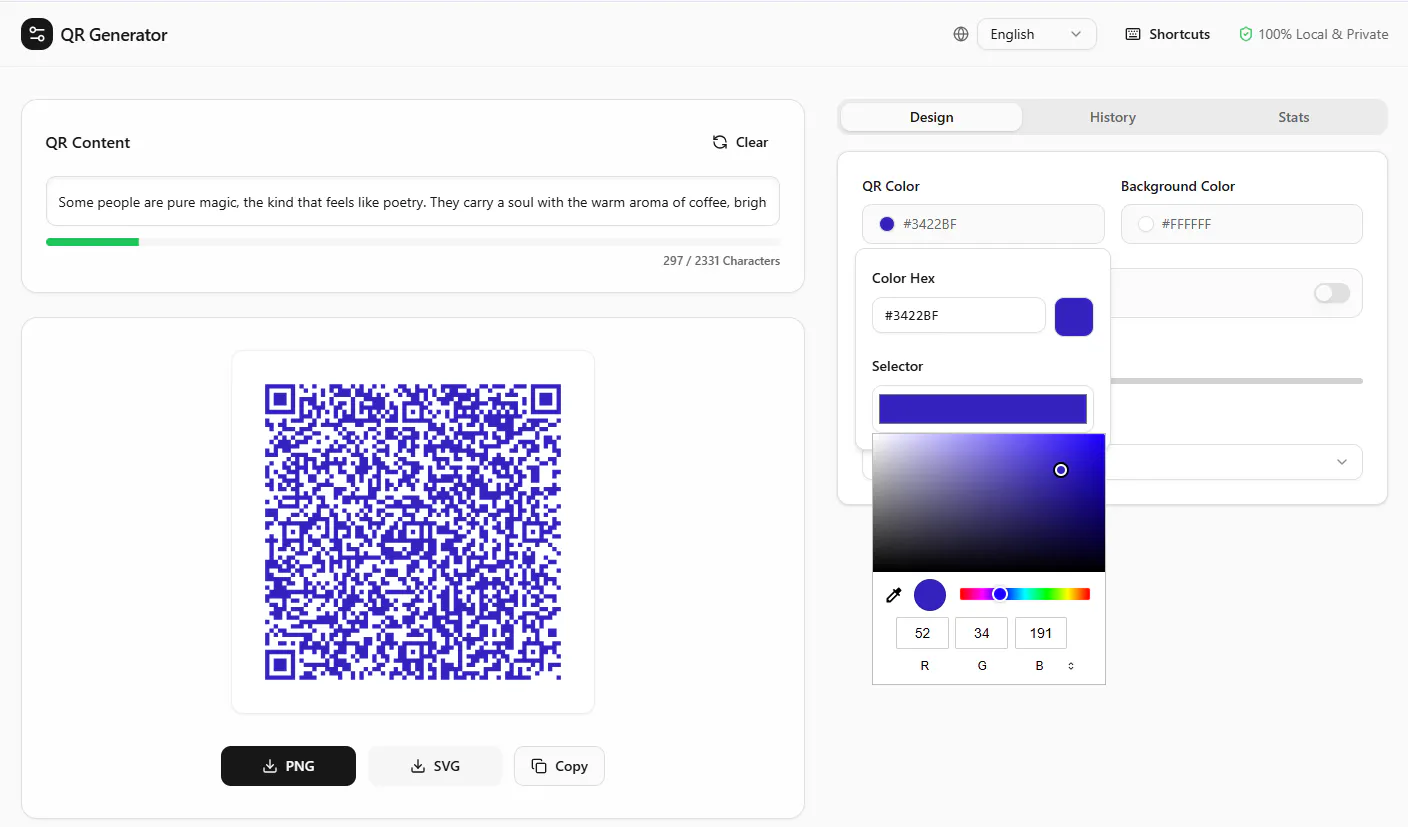Click the QR Generator logo icon
The height and width of the screenshot is (827, 1408).
pos(37,34)
